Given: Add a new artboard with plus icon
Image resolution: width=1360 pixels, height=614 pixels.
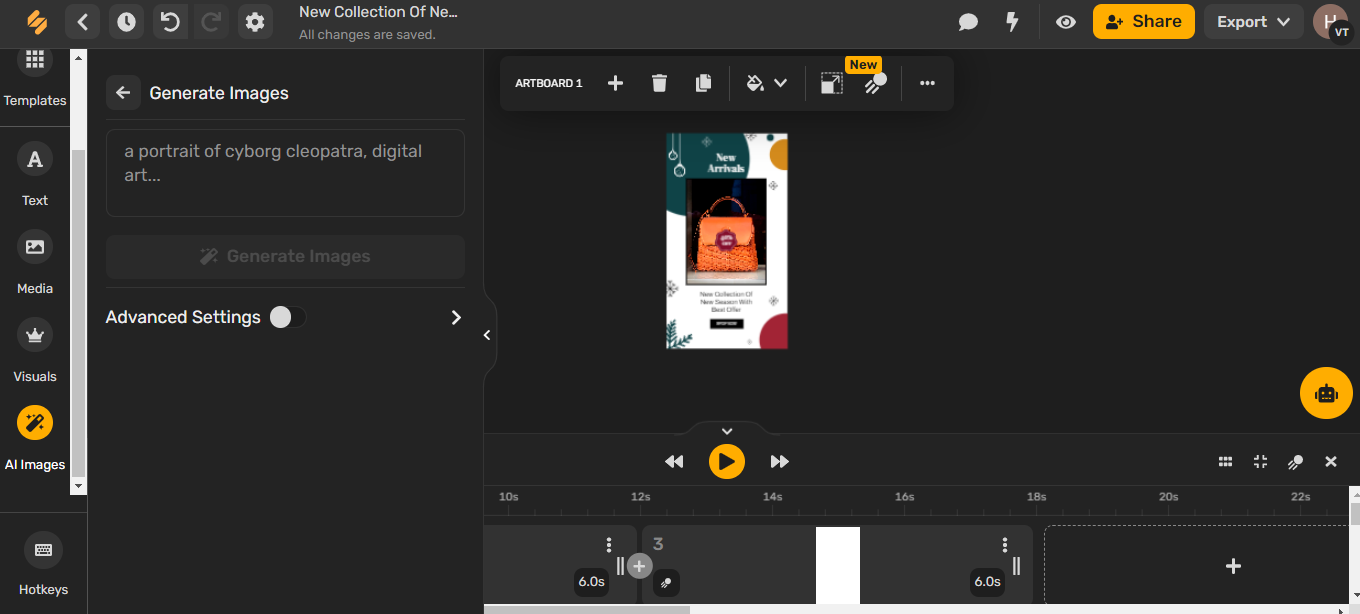Looking at the screenshot, I should pyautogui.click(x=615, y=83).
